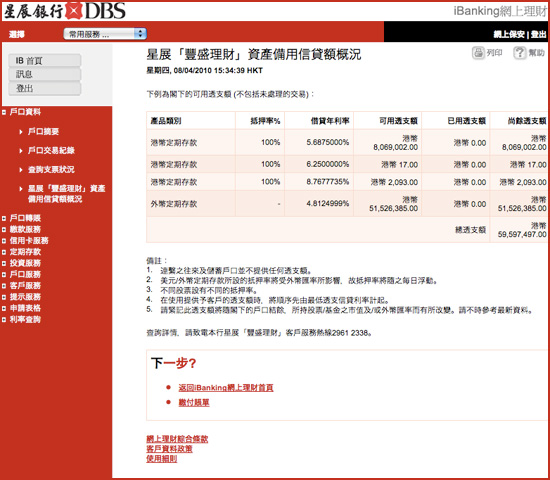Open the 客戶資料政策 link
Viewport: 550px width, 480px height.
[x=169, y=449]
